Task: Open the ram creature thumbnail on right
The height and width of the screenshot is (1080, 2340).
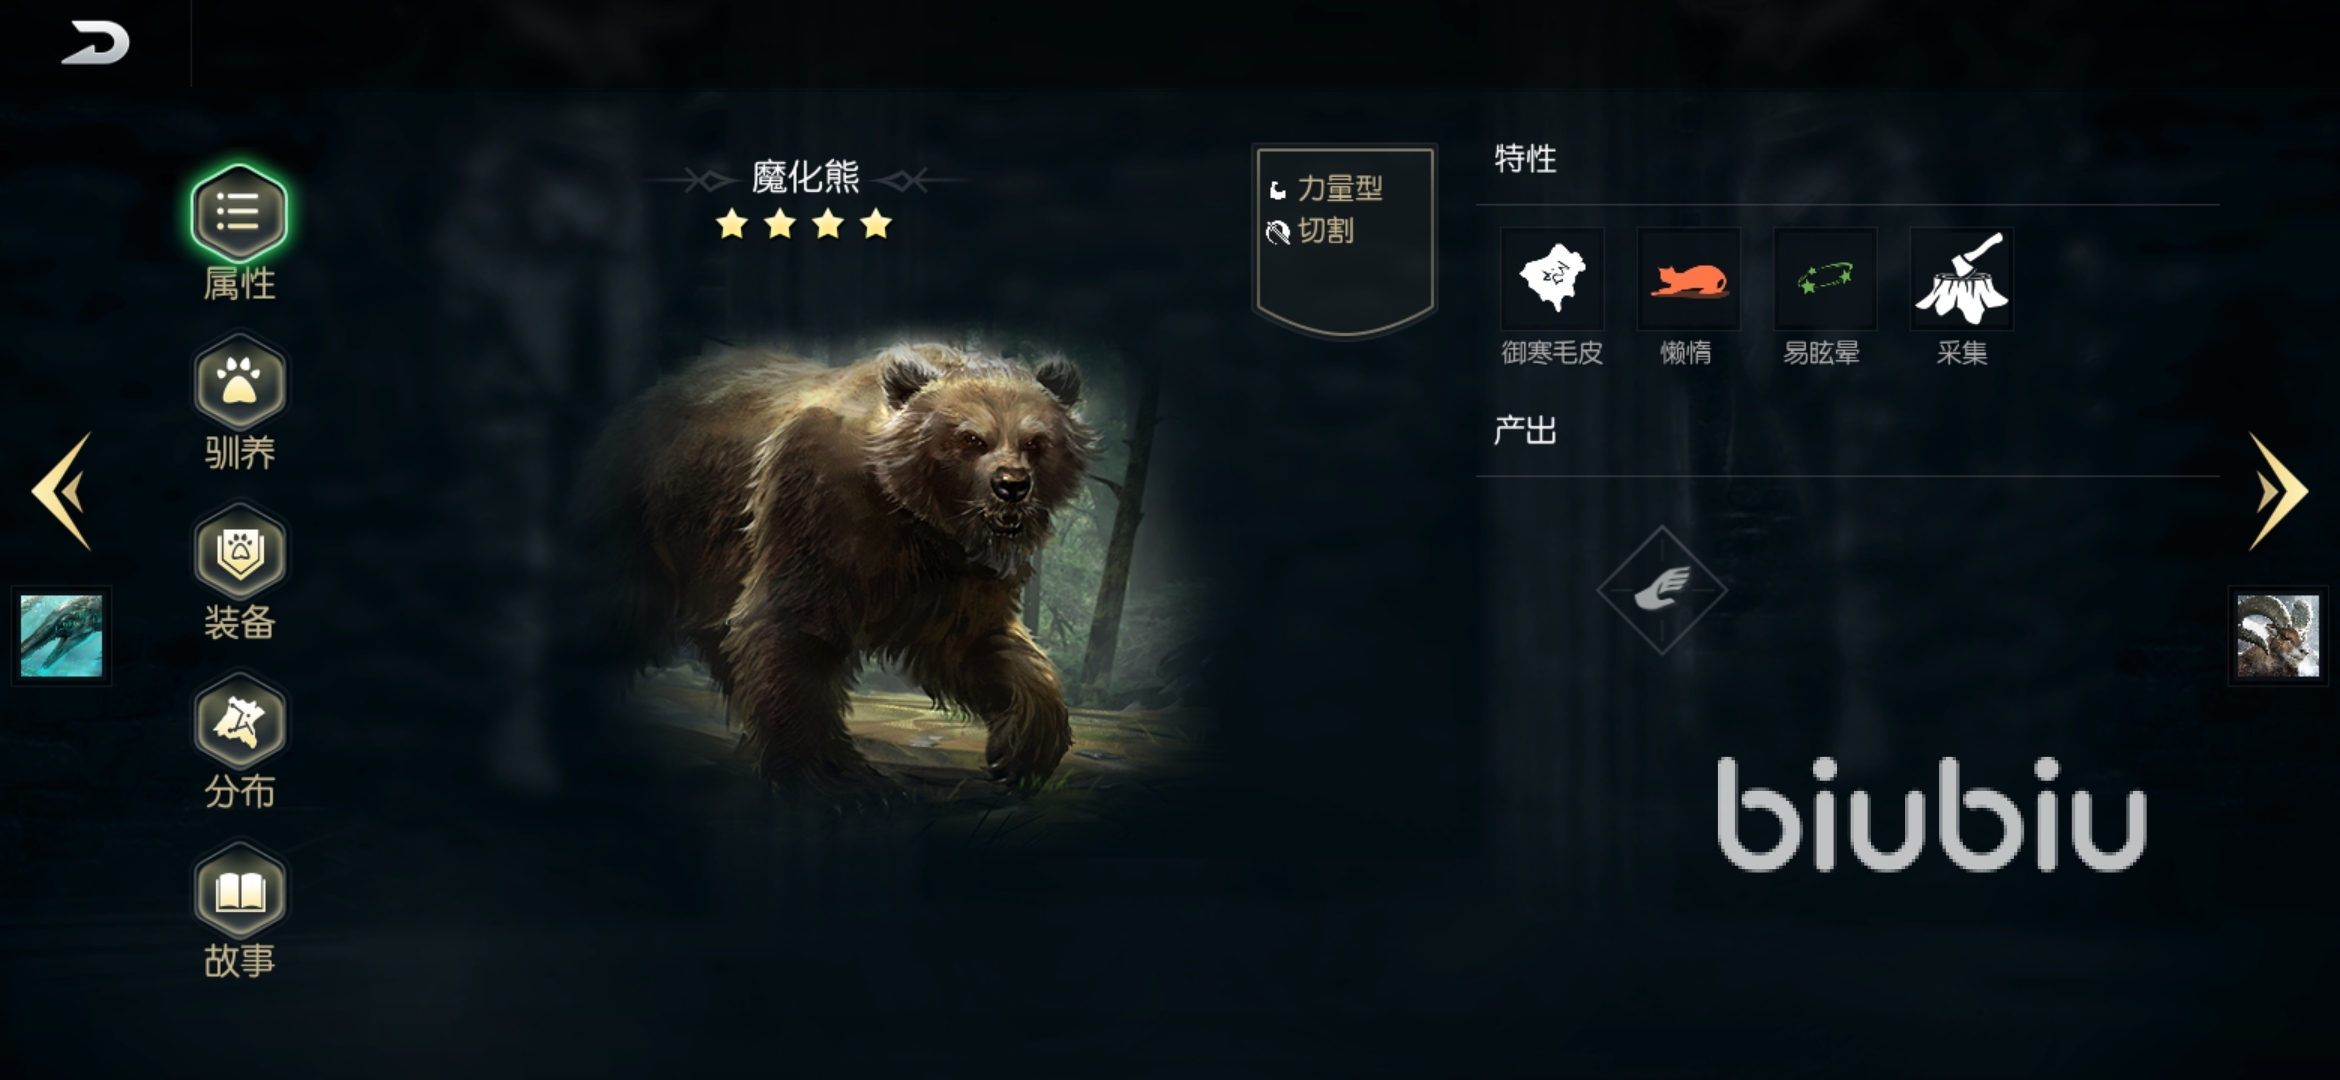Action: [2278, 636]
